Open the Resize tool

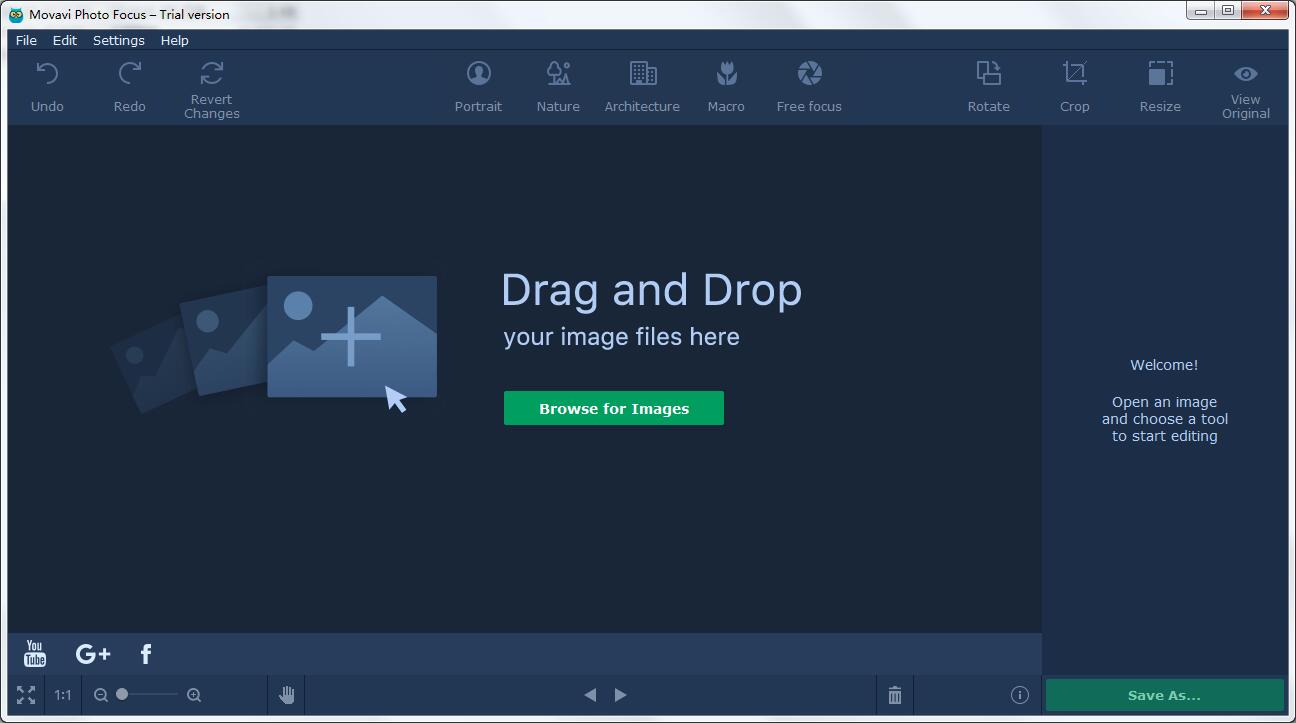(x=1160, y=86)
